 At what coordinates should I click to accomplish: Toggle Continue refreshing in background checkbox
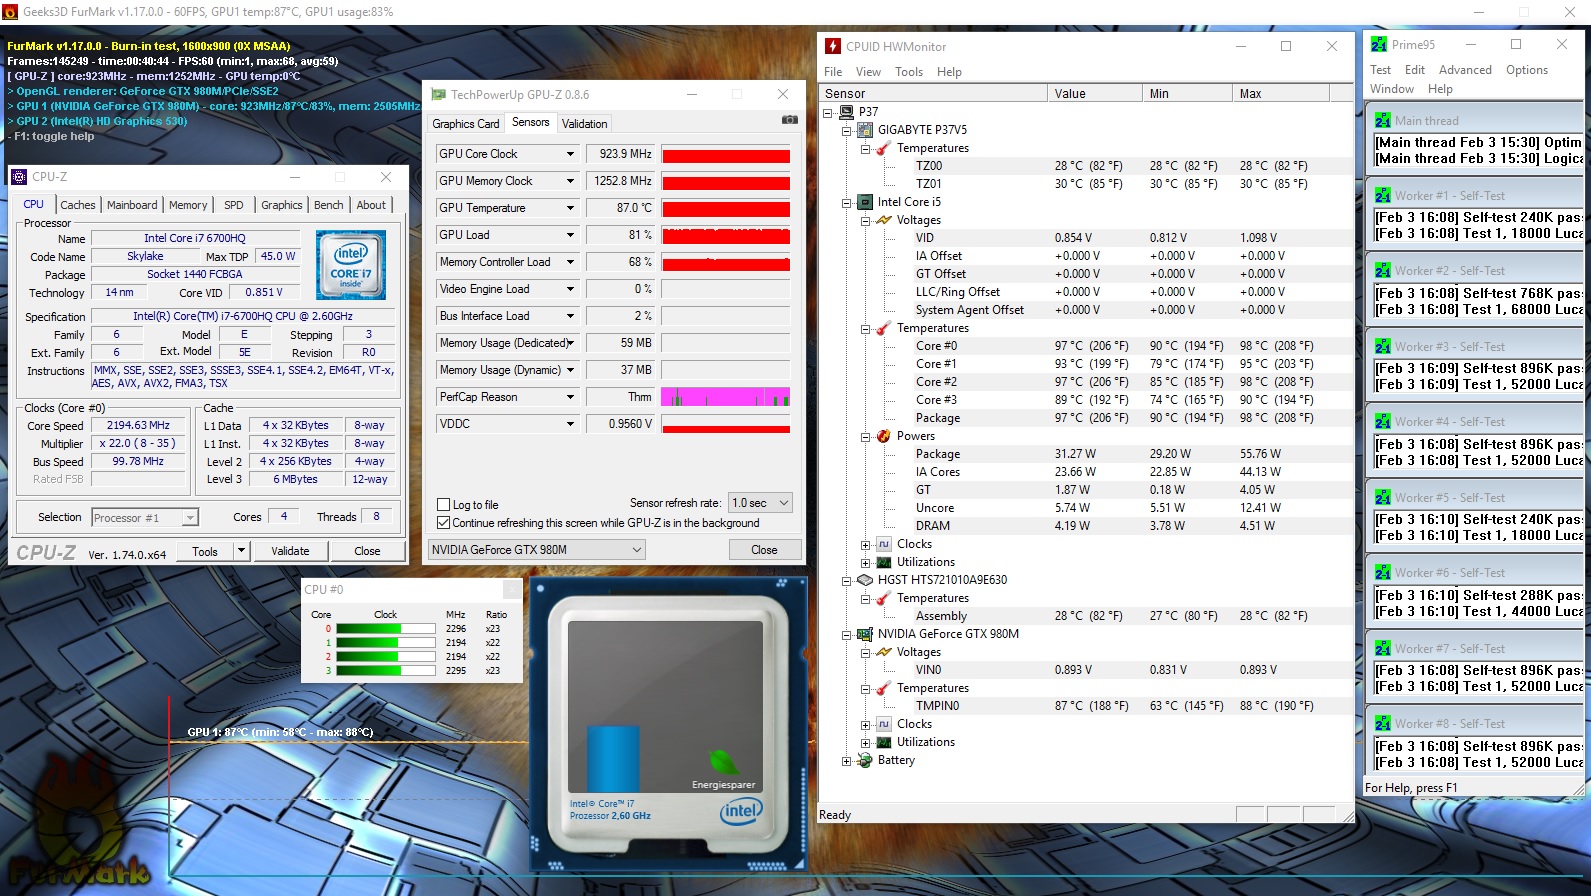click(x=444, y=523)
